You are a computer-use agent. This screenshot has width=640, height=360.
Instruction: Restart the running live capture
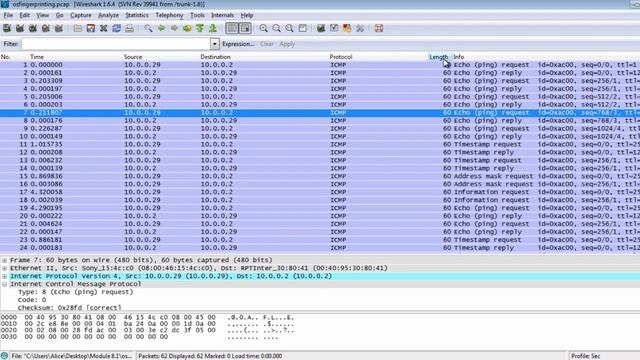(x=59, y=28)
